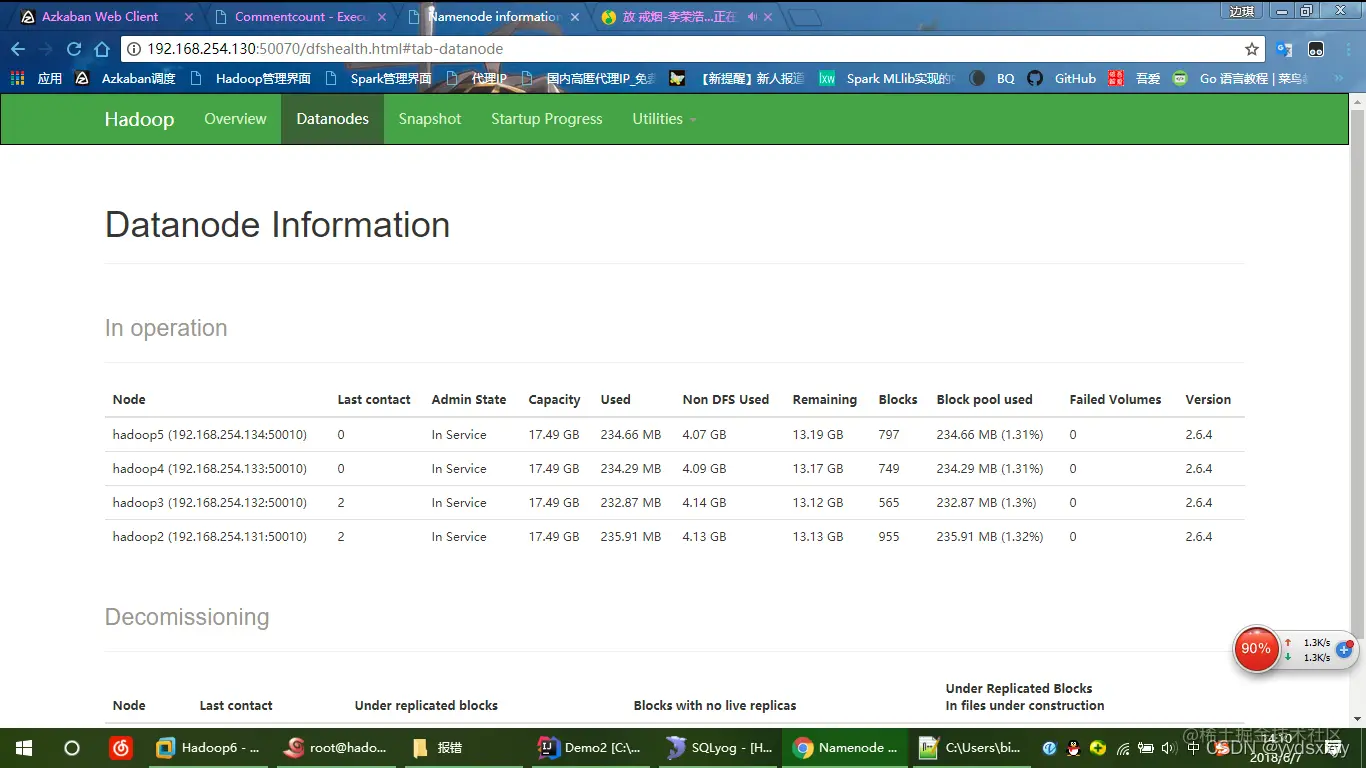The width and height of the screenshot is (1366, 768).
Task: Mute the music tab via speaker icon
Action: (752, 17)
